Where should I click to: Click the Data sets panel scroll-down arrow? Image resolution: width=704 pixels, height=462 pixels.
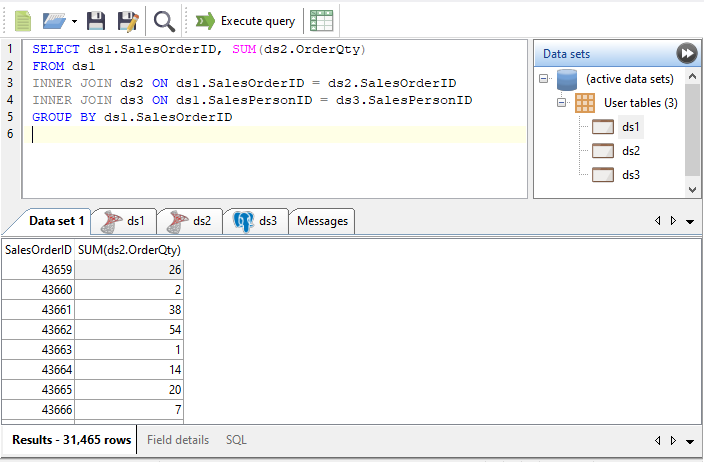point(692,188)
